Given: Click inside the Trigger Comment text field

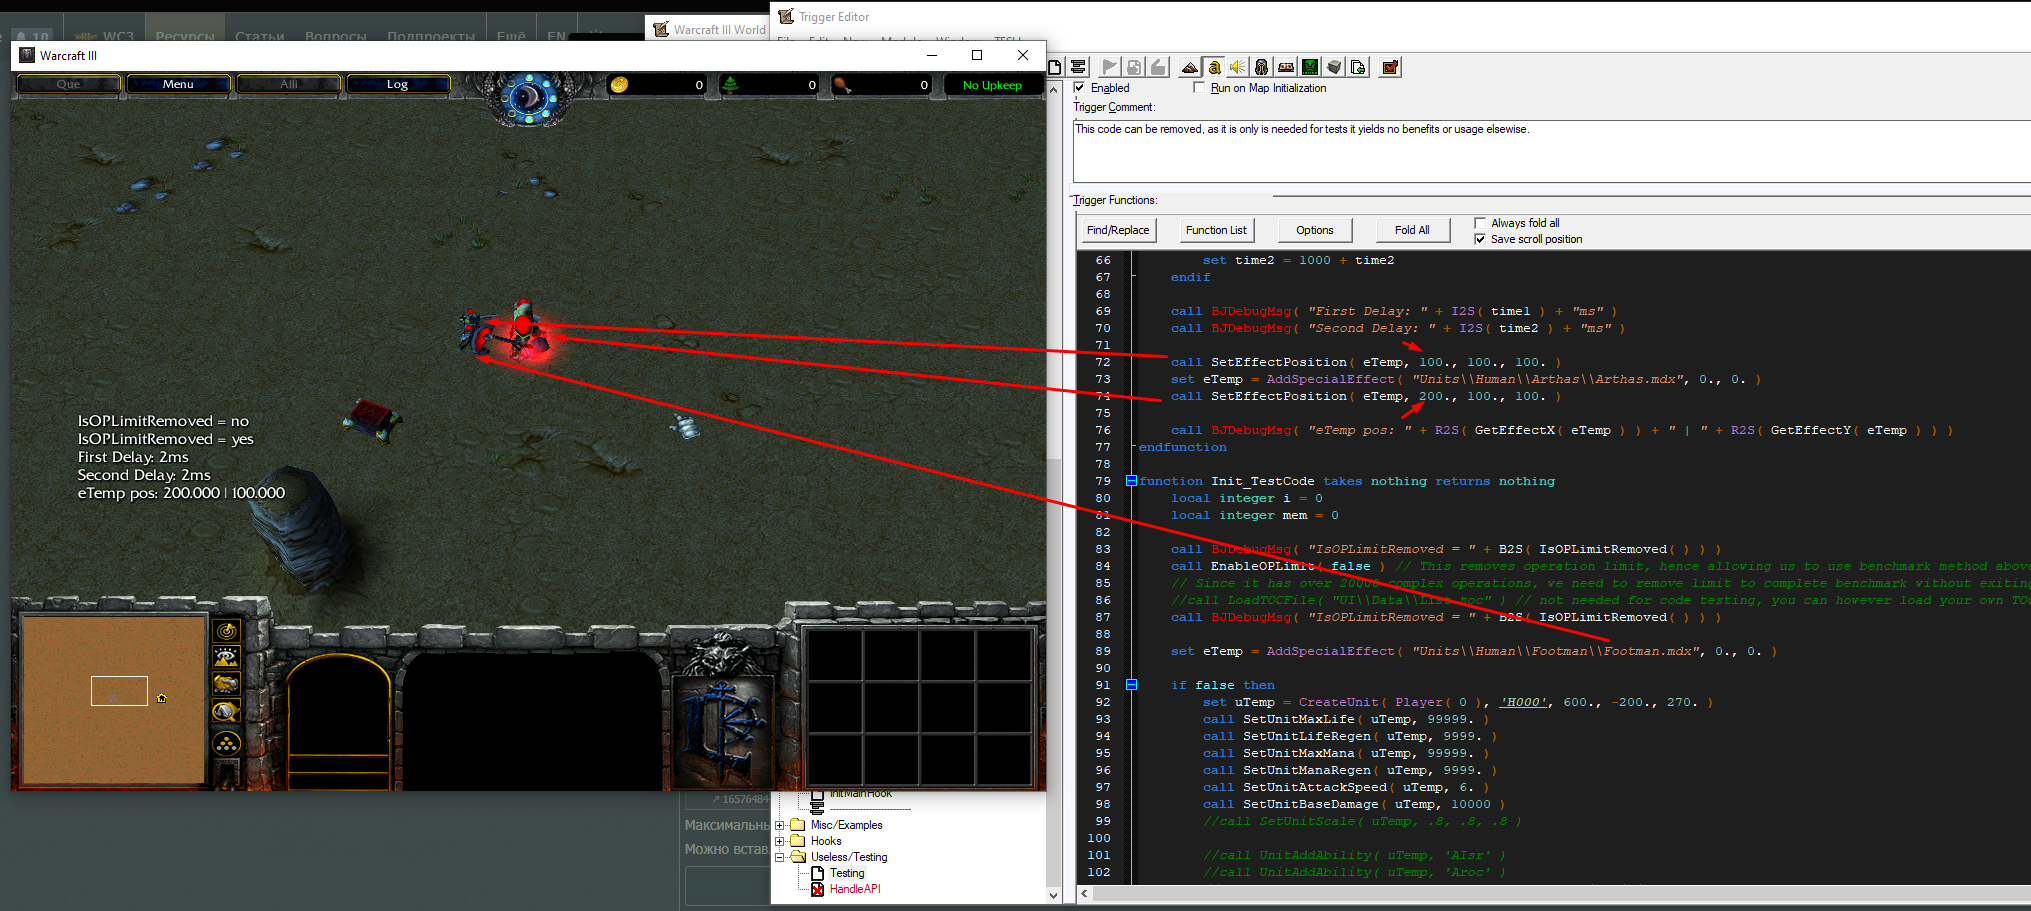Looking at the screenshot, I should pyautogui.click(x=1552, y=151).
